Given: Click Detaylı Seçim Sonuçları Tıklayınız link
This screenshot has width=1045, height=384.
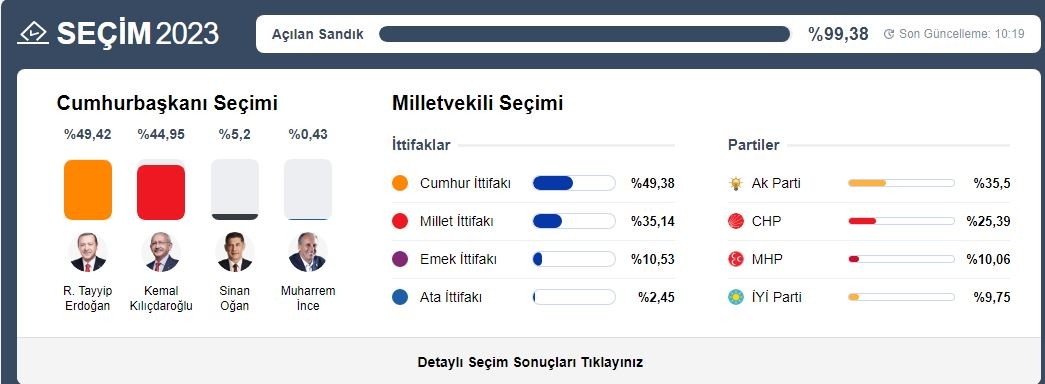Looking at the screenshot, I should click(x=530, y=363).
